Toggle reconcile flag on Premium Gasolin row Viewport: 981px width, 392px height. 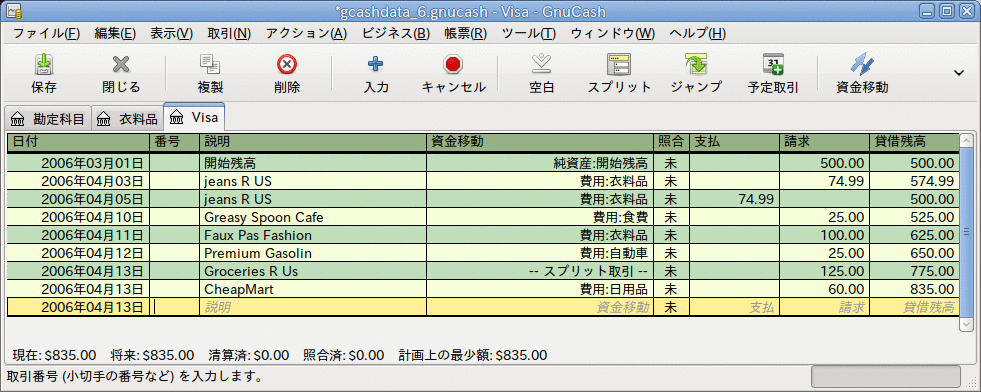pyautogui.click(x=671, y=254)
